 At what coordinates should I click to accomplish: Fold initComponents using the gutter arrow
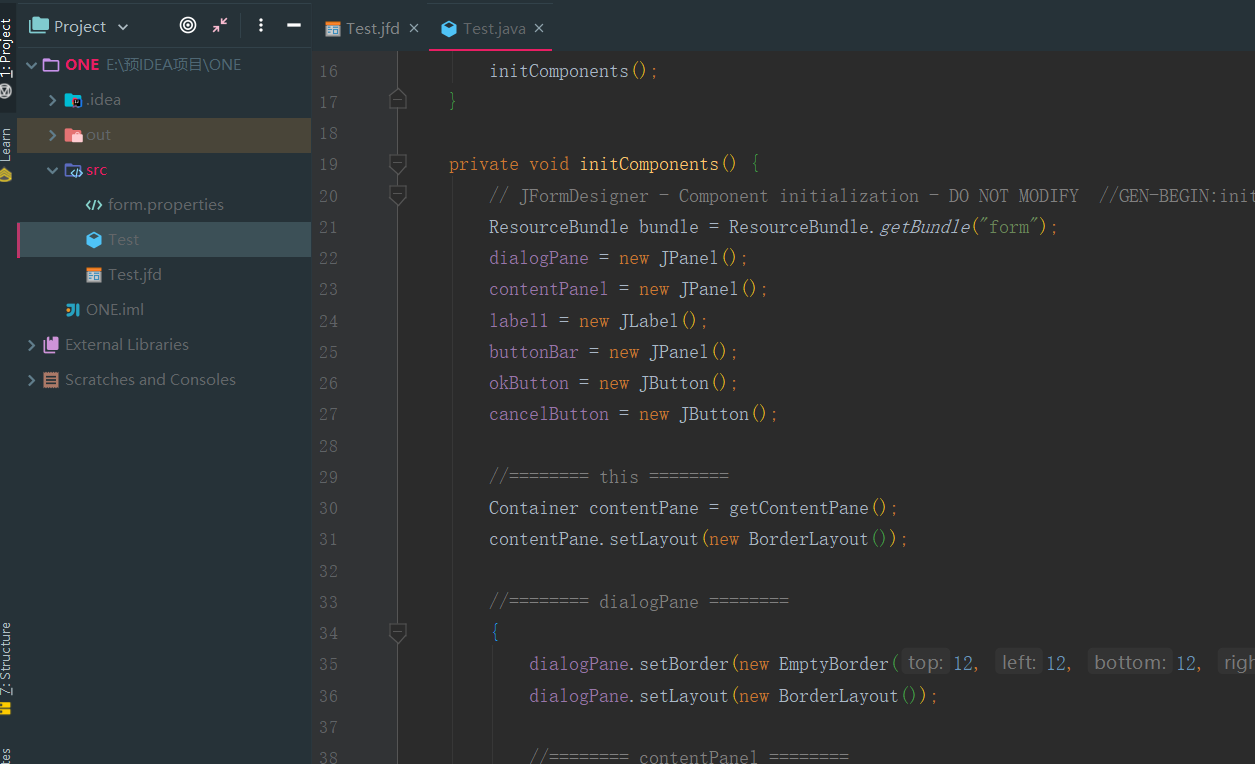397,163
